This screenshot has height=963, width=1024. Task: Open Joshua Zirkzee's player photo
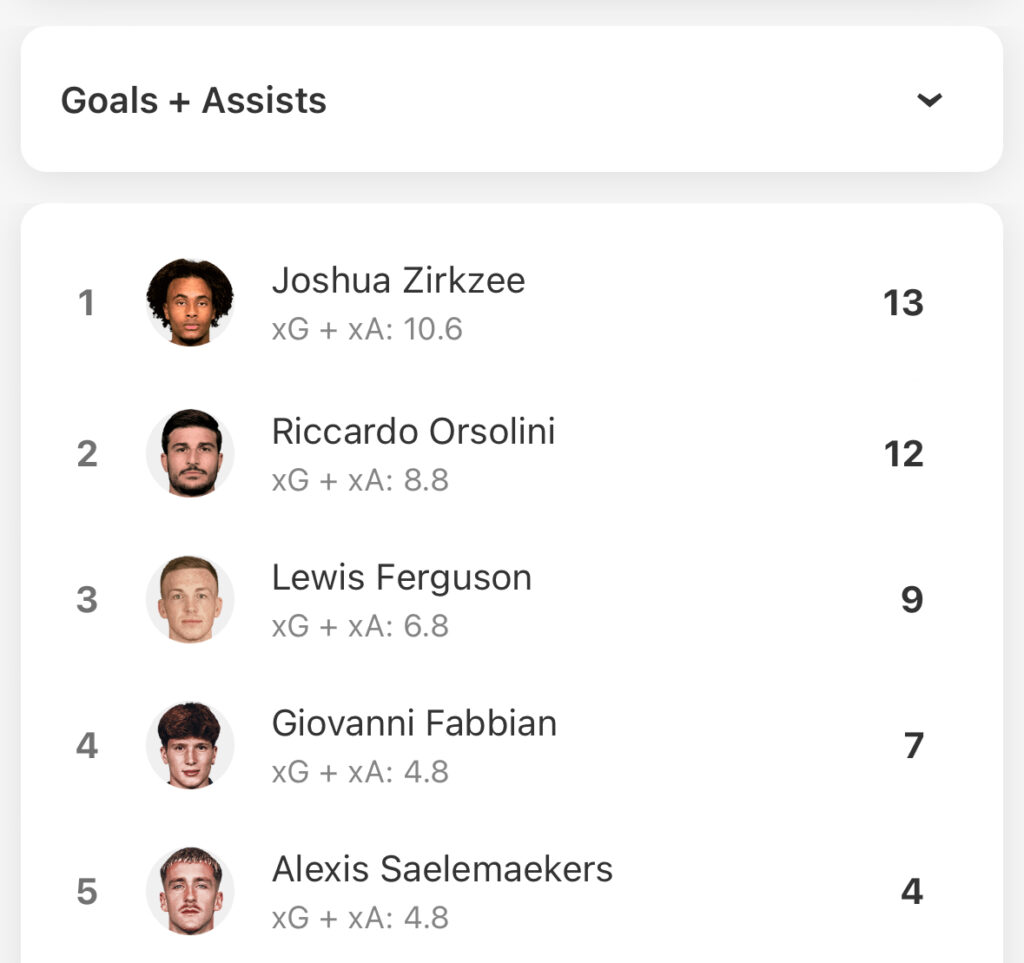tap(190, 302)
